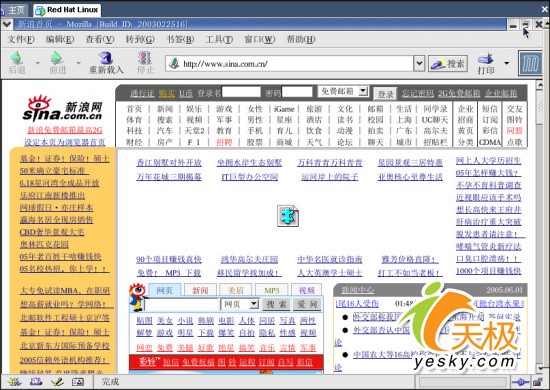Image resolution: width=550 pixels, height=390 pixels.
Task: Click the online/offline connection status icon
Action: coord(520,382)
